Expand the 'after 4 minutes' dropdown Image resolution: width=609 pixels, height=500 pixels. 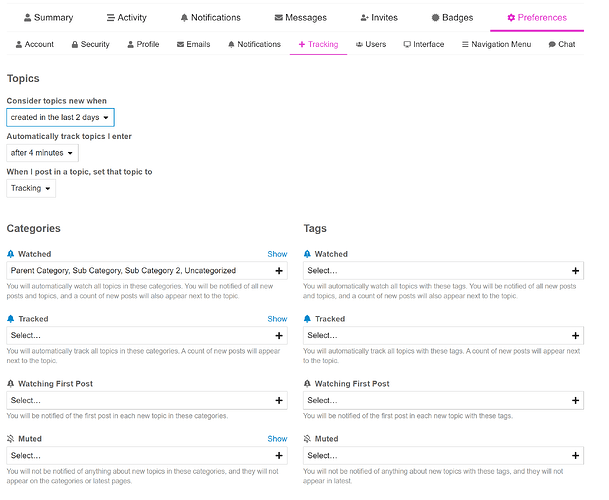coord(42,153)
